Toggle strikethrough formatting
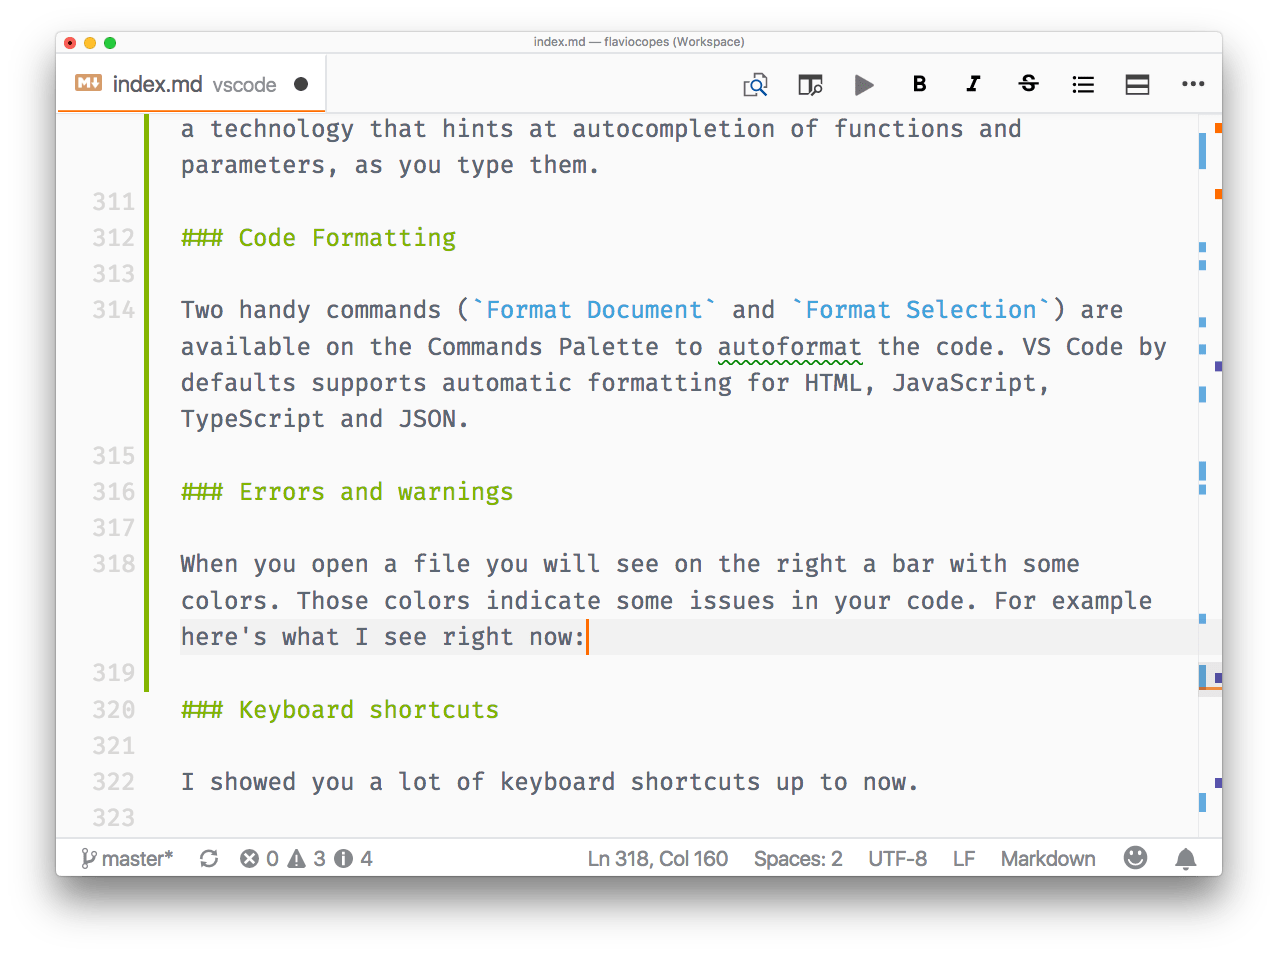The width and height of the screenshot is (1278, 956). (x=1028, y=84)
